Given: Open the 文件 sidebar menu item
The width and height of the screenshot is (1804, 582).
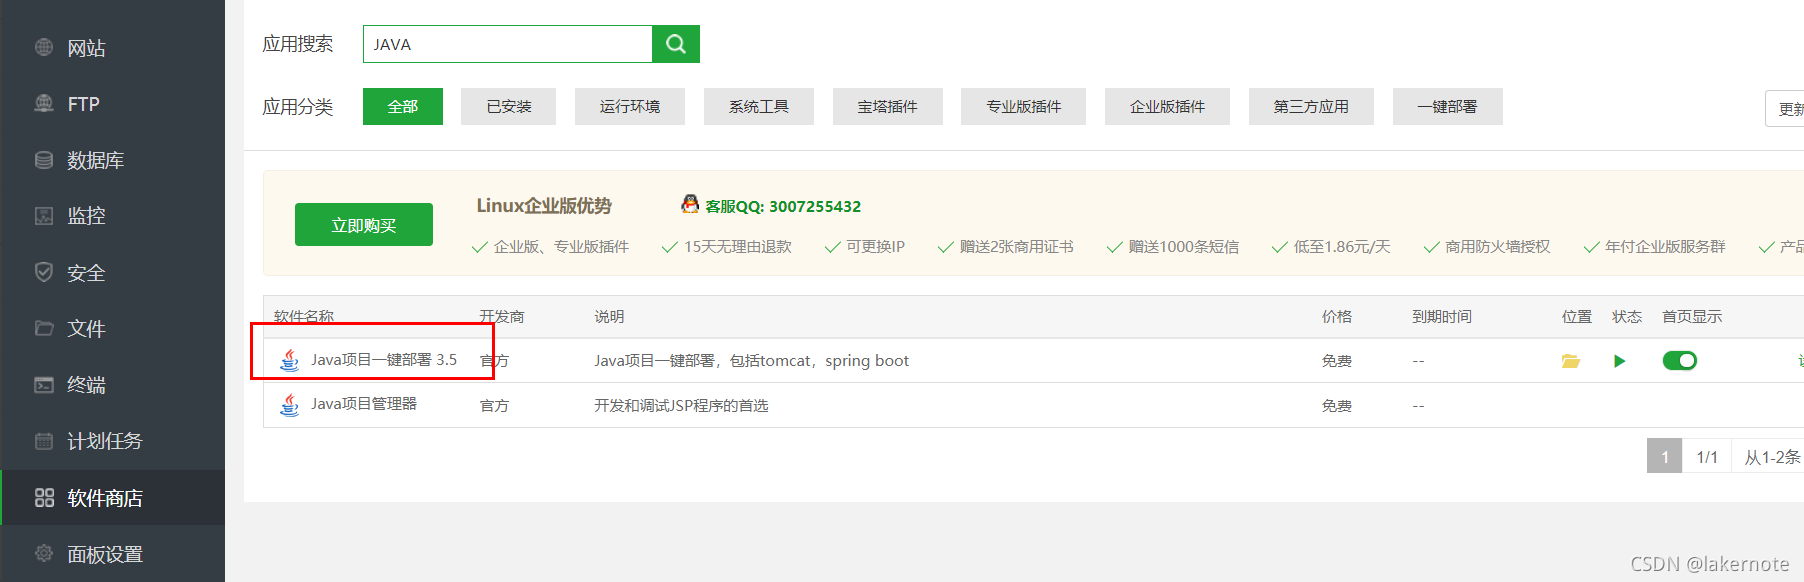Looking at the screenshot, I should [x=112, y=328].
